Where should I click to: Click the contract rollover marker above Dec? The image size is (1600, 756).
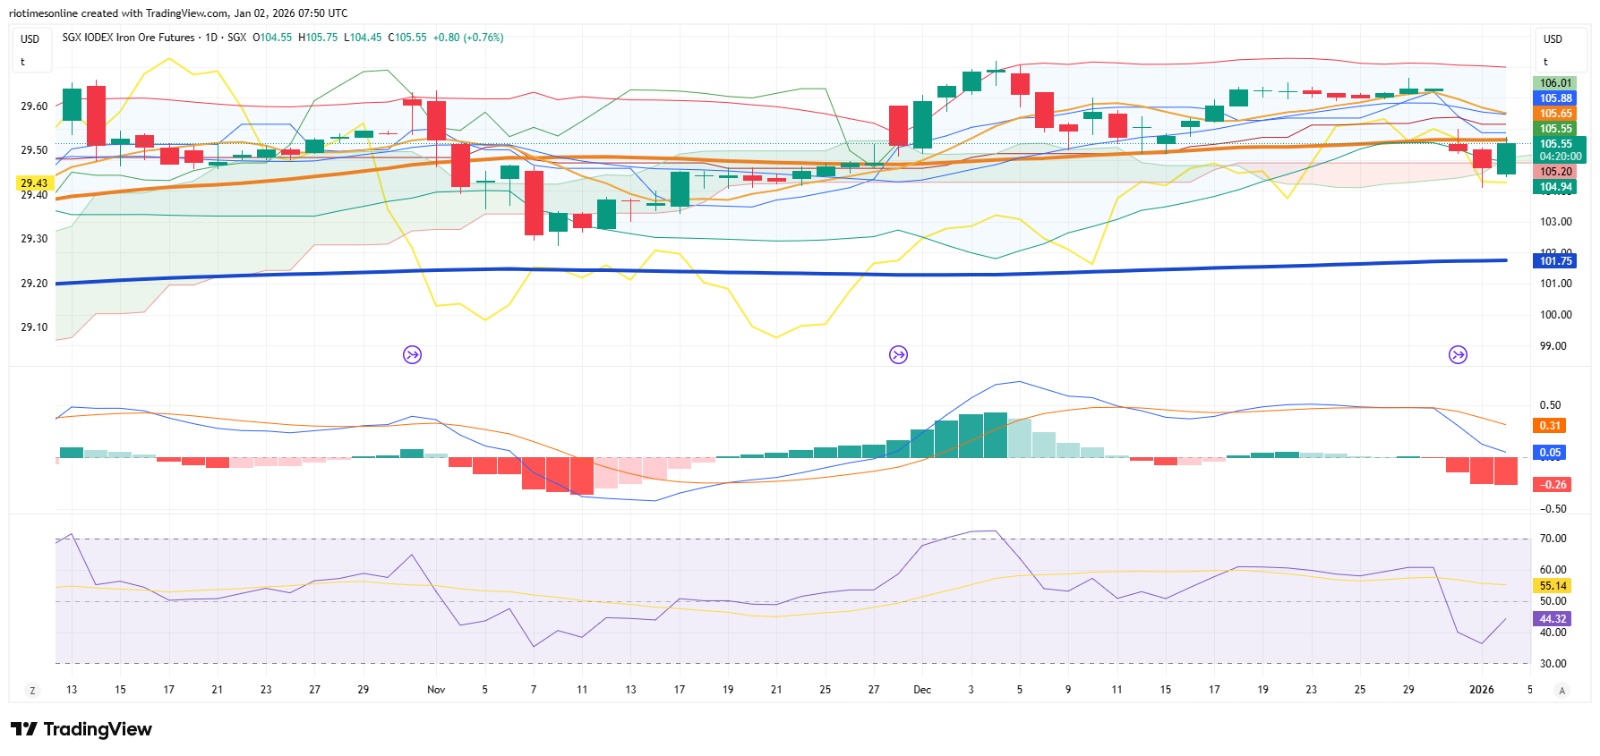(898, 354)
